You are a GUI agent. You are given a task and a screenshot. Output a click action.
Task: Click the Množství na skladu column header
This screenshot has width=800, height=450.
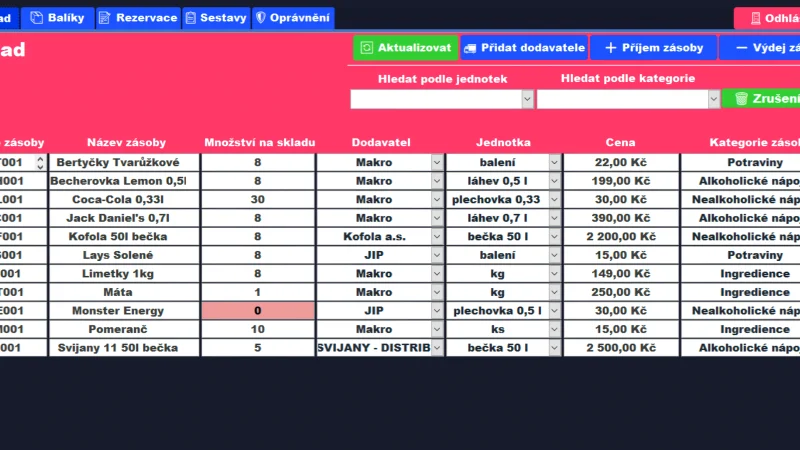[260, 142]
